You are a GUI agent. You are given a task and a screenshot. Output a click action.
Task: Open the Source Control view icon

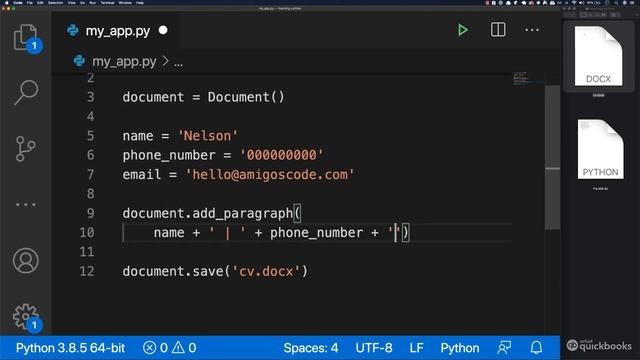[25, 149]
